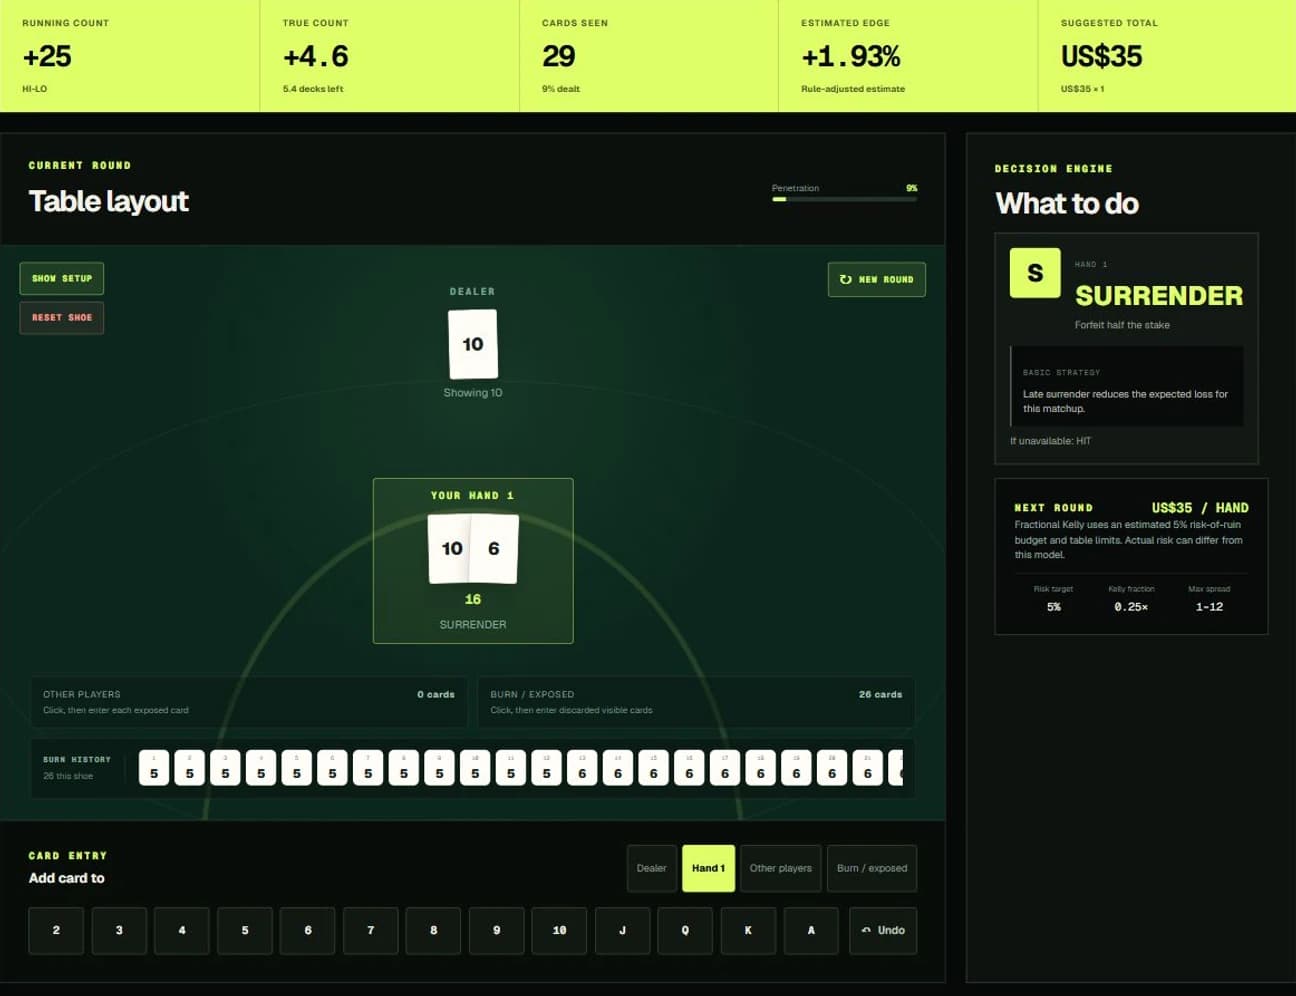Screen dimensions: 1296x996
Task: Select the Other Players card area
Action: [249, 702]
